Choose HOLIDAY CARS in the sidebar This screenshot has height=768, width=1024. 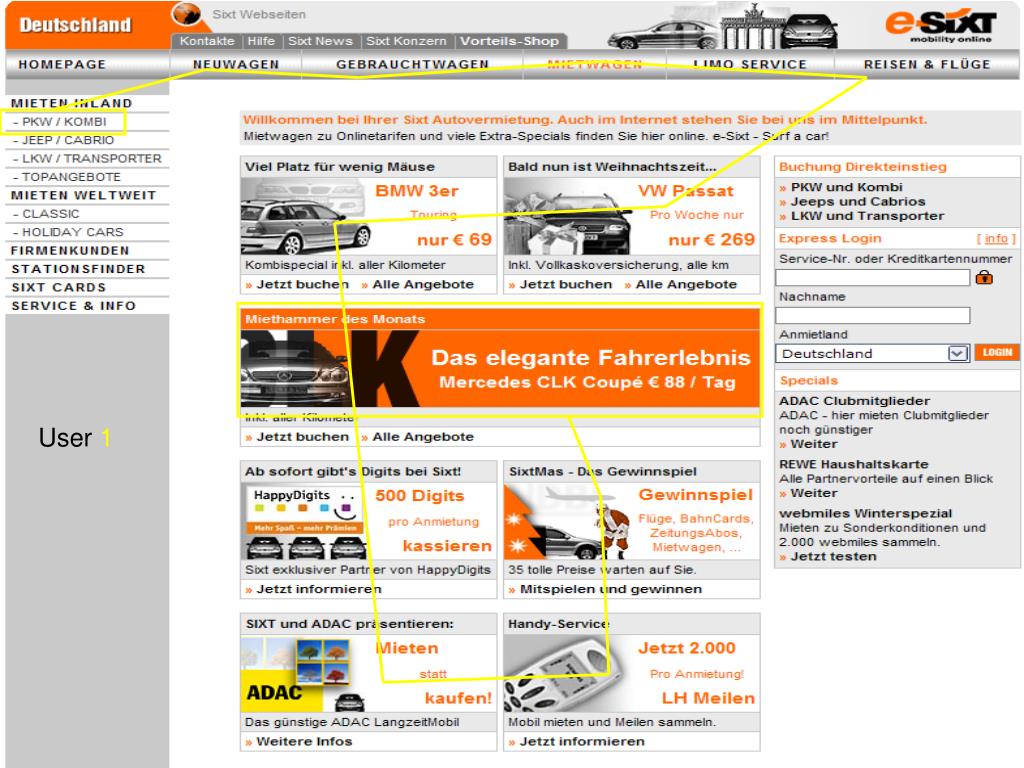click(72, 232)
